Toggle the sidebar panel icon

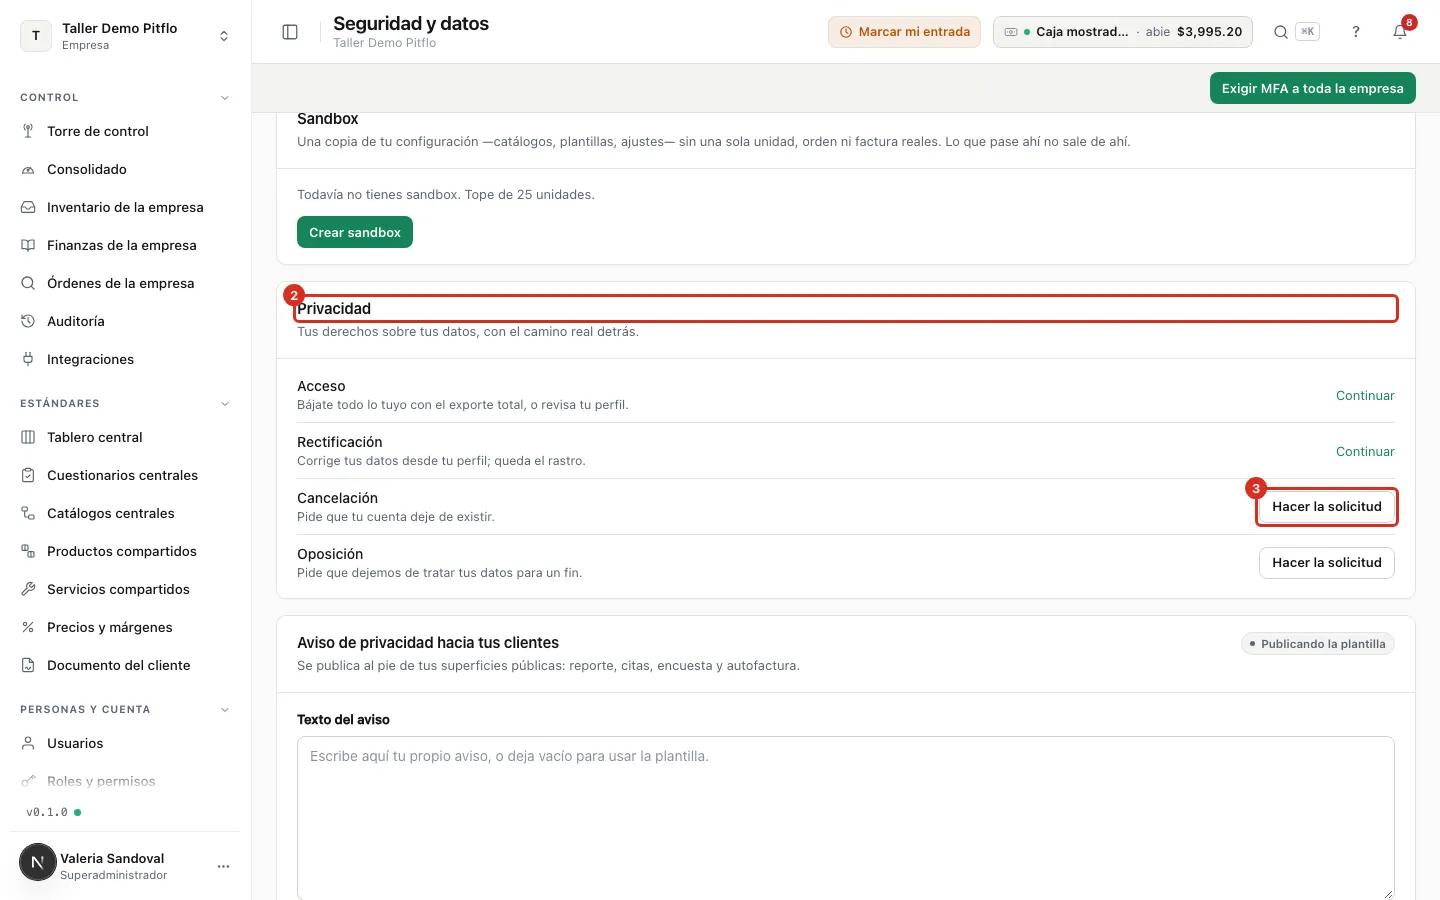coord(290,32)
